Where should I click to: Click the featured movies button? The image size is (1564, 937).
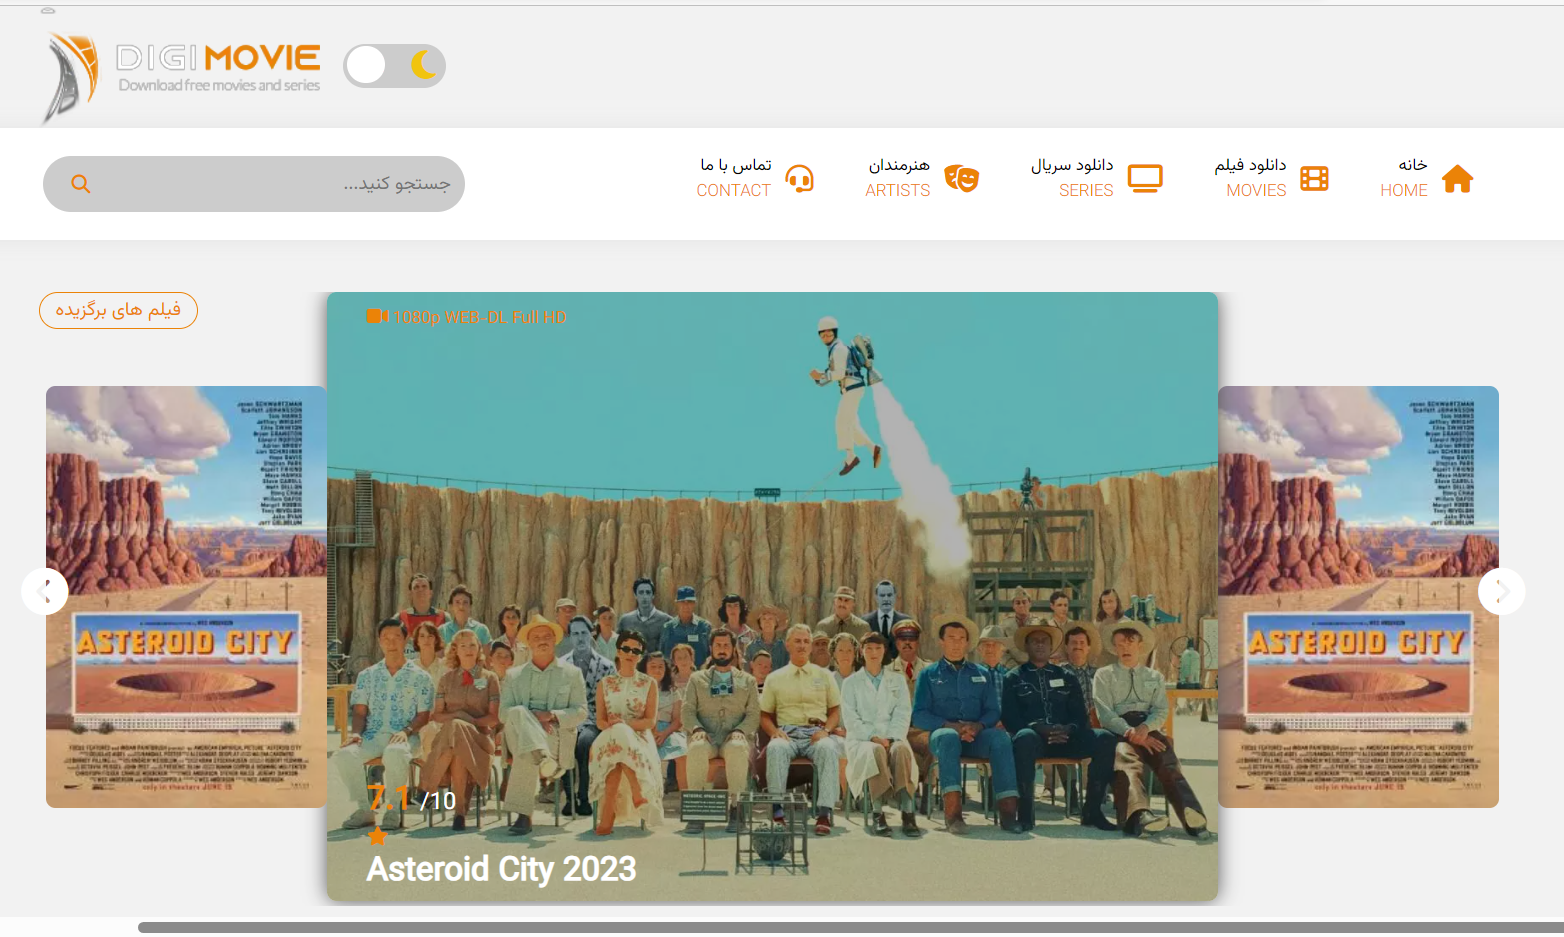(118, 310)
